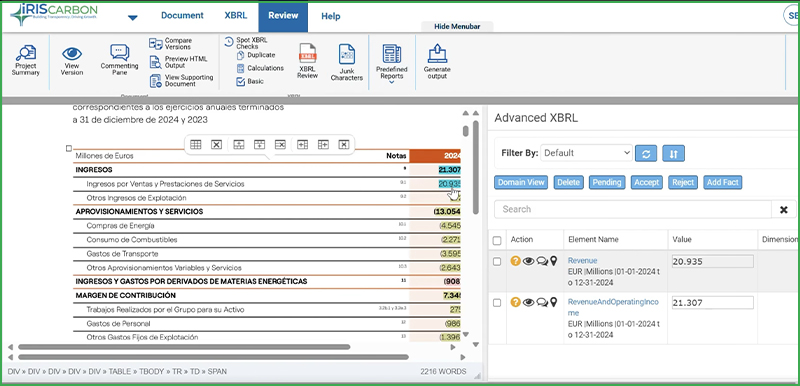Open the Help tab
Image resolution: width=800 pixels, height=386 pixels.
[x=331, y=16]
